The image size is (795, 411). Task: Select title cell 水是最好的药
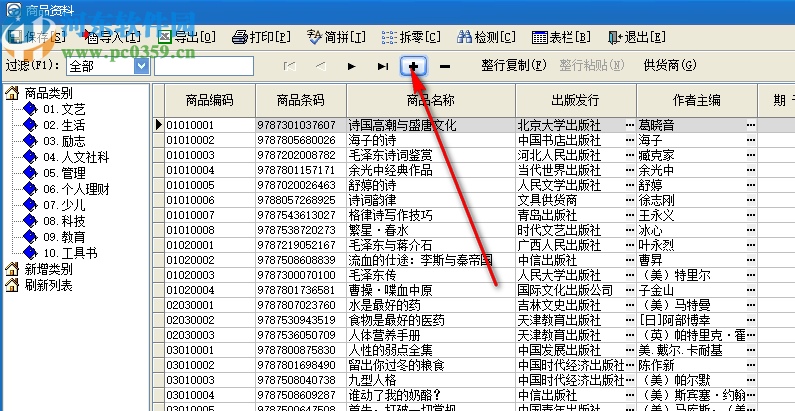[x=431, y=305]
